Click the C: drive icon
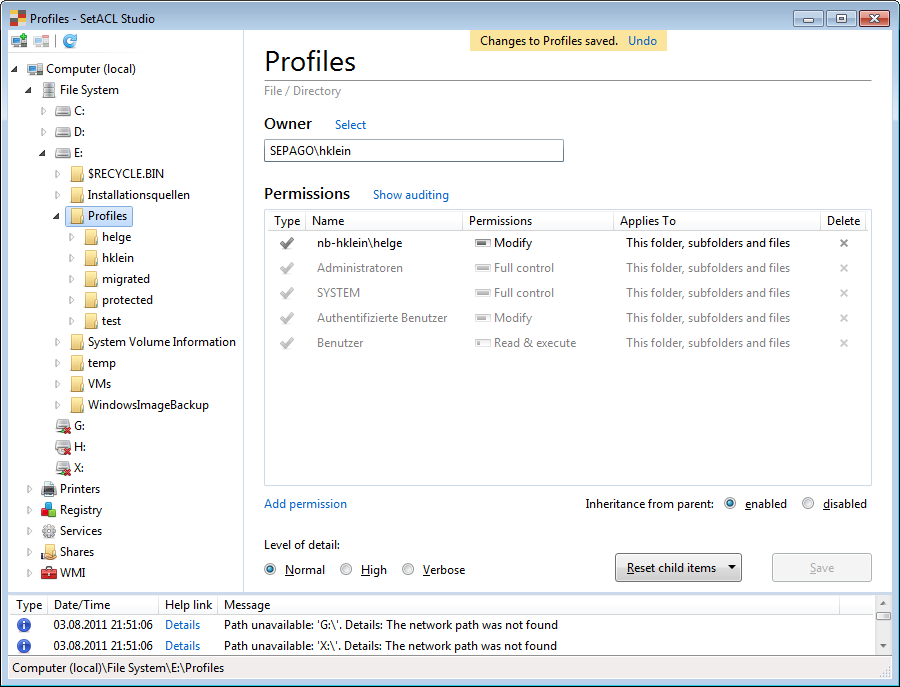This screenshot has width=900, height=687. pyautogui.click(x=63, y=111)
